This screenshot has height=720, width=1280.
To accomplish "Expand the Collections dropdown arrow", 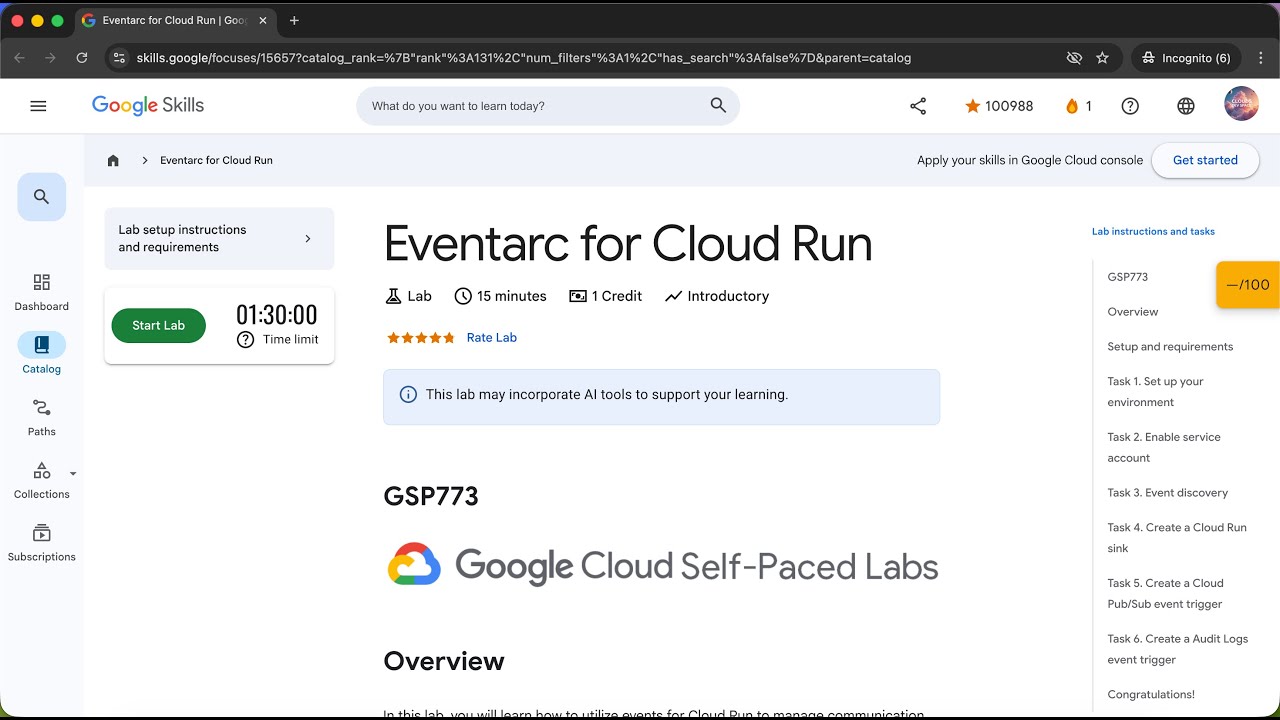I will (73, 474).
